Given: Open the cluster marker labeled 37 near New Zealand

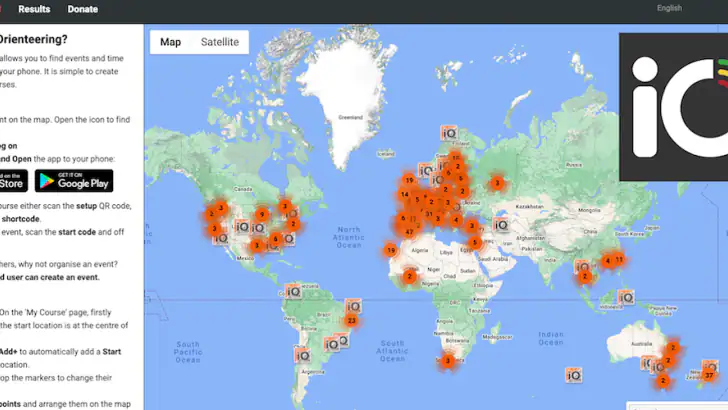Looking at the screenshot, I should (x=708, y=375).
